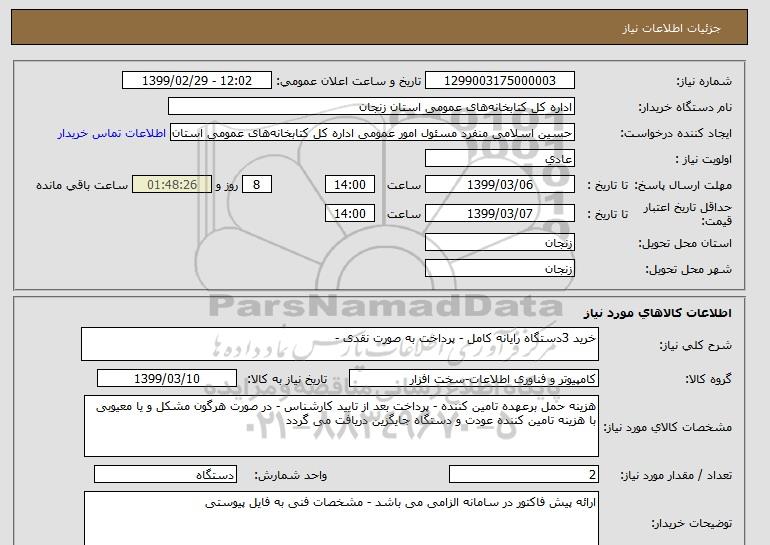Screen dimensions: 770x545
Task: Click the request creator field
Action: pyautogui.click(x=372, y=133)
